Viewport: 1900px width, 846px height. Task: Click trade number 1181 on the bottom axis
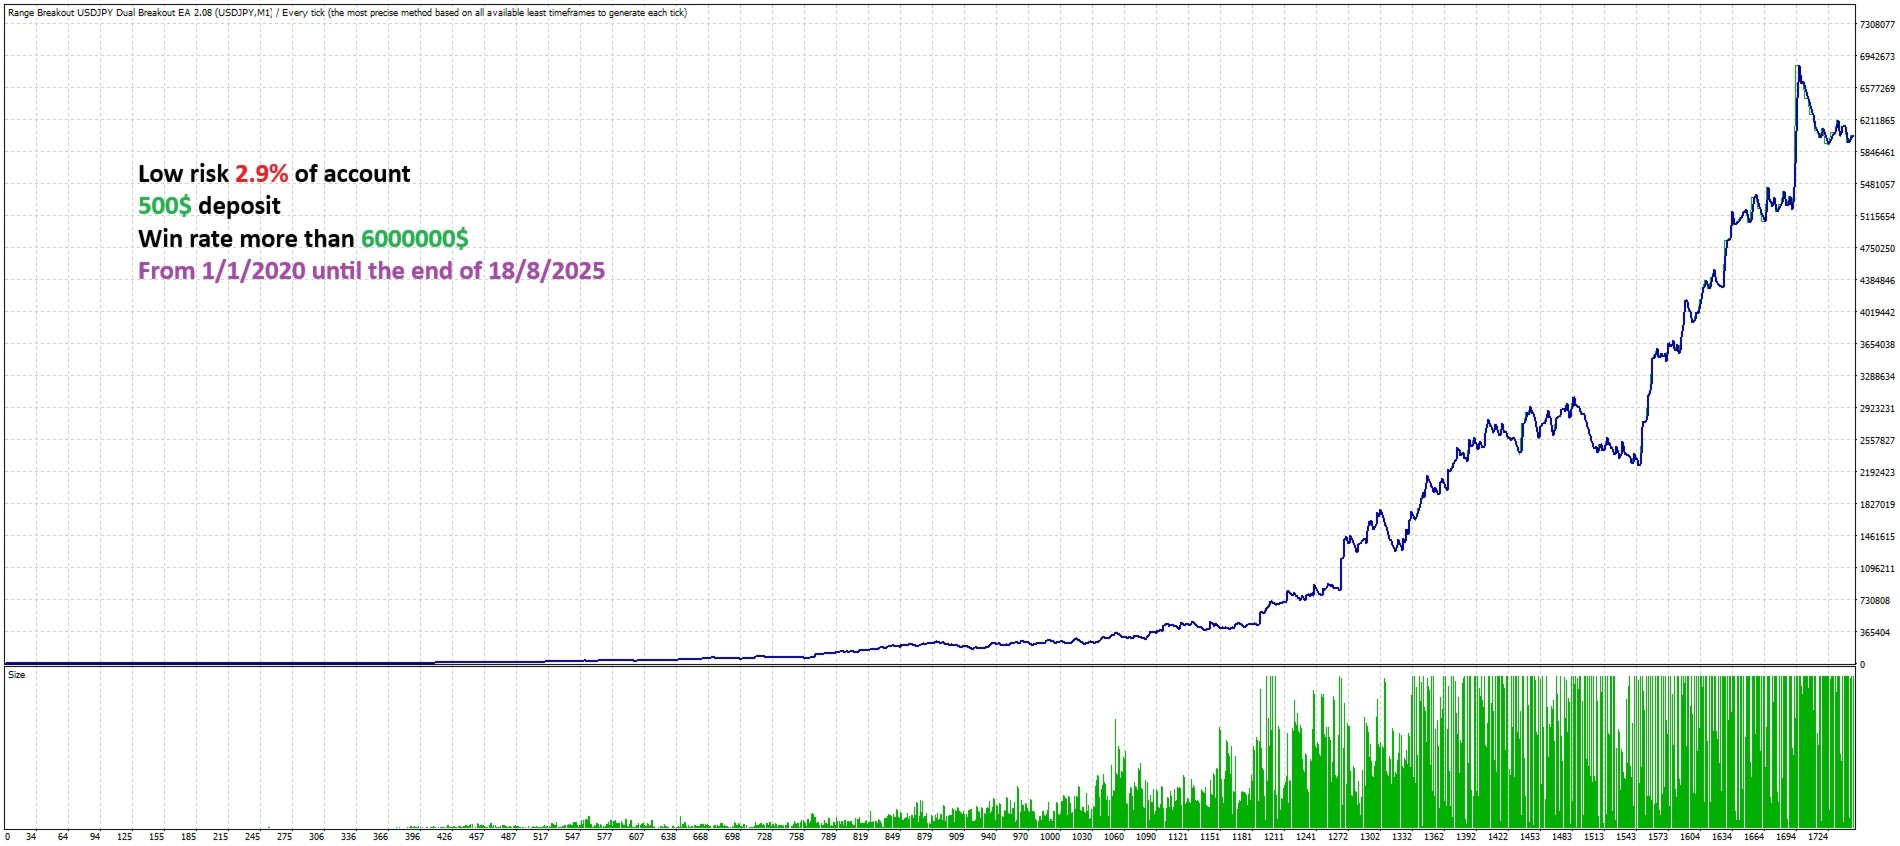tap(1242, 837)
